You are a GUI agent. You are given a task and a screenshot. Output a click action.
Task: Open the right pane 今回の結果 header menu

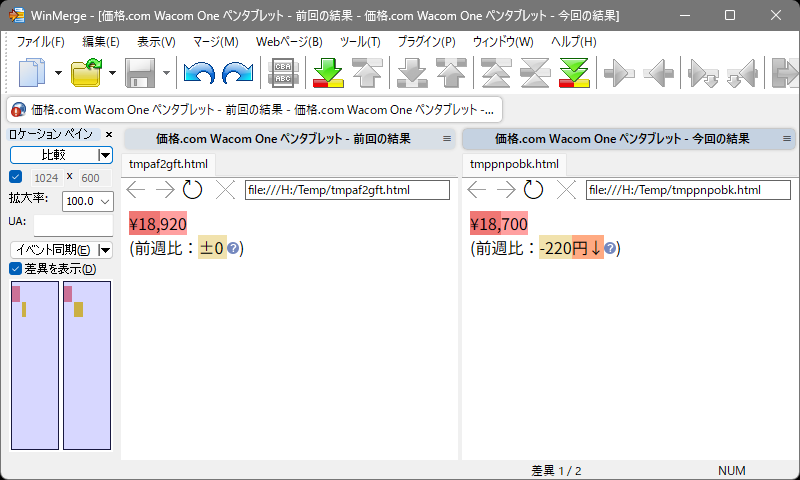[x=787, y=139]
